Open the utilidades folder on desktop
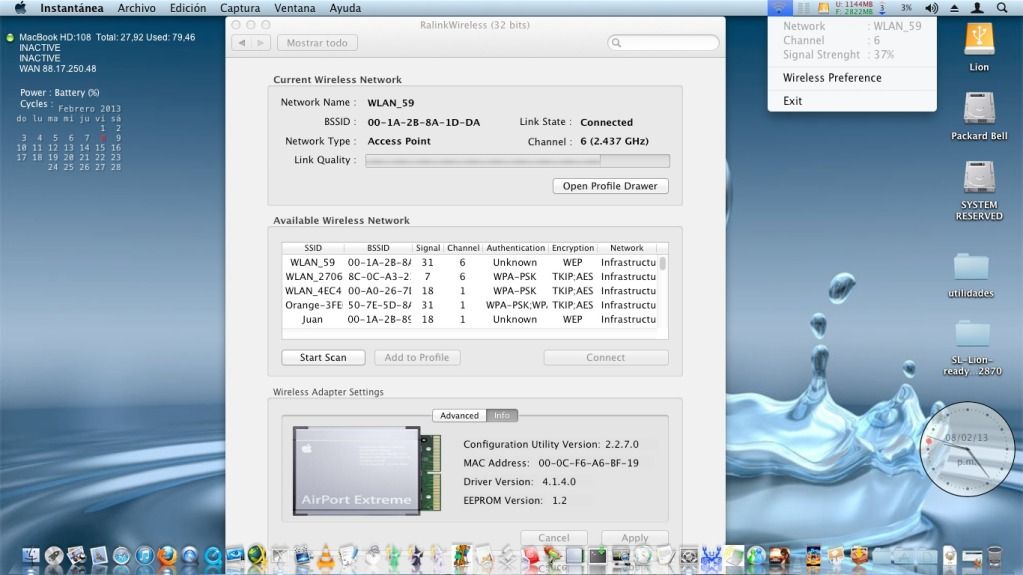Screen dimensions: 1023x575 pos(970,268)
